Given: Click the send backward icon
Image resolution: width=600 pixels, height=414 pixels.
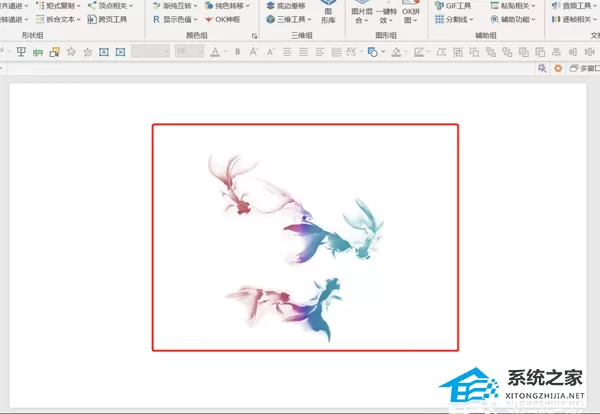Looking at the screenshot, I should coord(507,52).
